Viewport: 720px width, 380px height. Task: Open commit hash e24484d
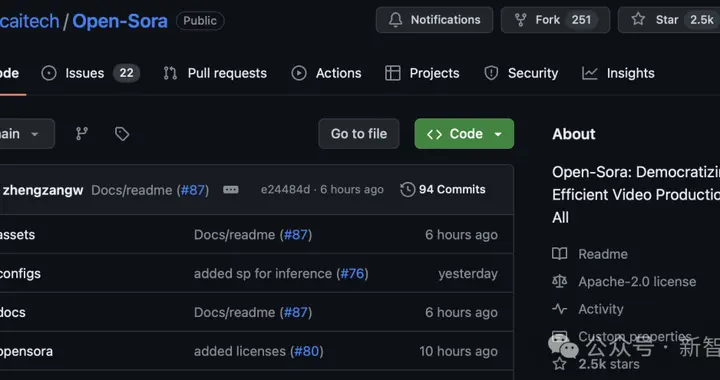click(286, 190)
